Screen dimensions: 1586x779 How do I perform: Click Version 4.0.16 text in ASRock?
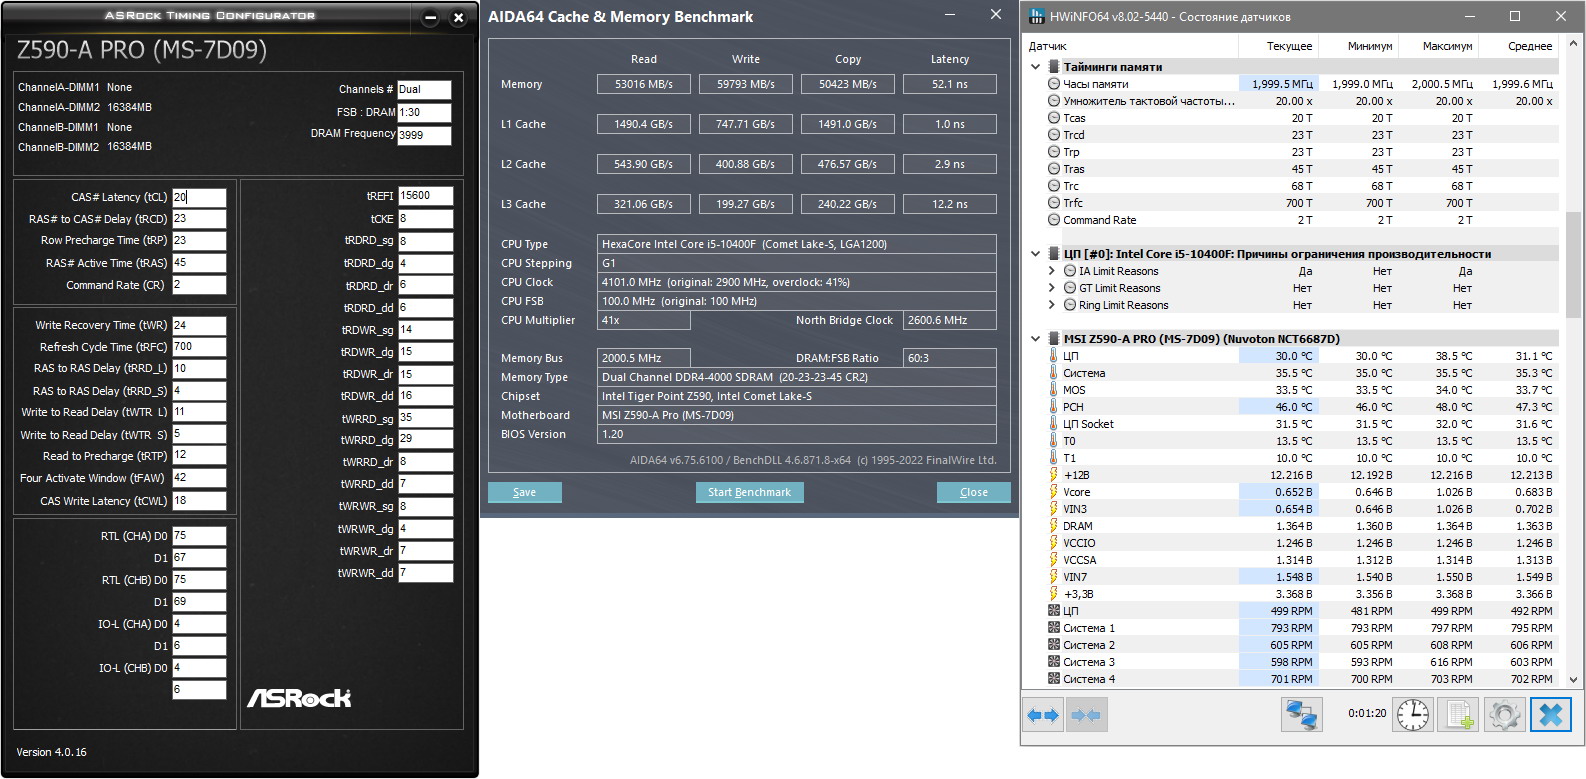coord(51,752)
